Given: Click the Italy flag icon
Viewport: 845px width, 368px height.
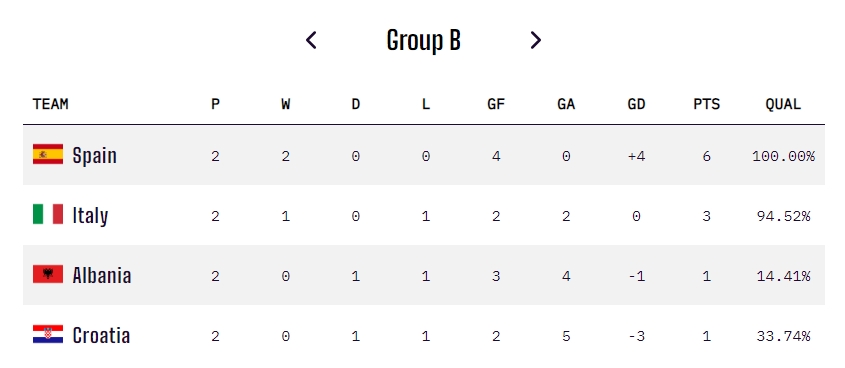Looking at the screenshot, I should [x=48, y=214].
